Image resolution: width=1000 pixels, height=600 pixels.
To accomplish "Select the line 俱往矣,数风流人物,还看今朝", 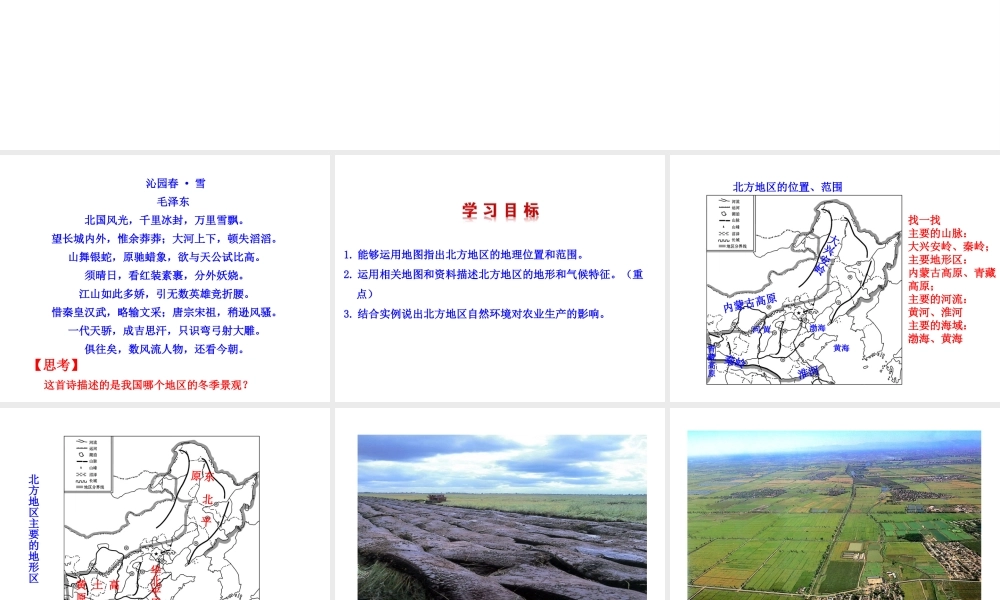I will (165, 349).
